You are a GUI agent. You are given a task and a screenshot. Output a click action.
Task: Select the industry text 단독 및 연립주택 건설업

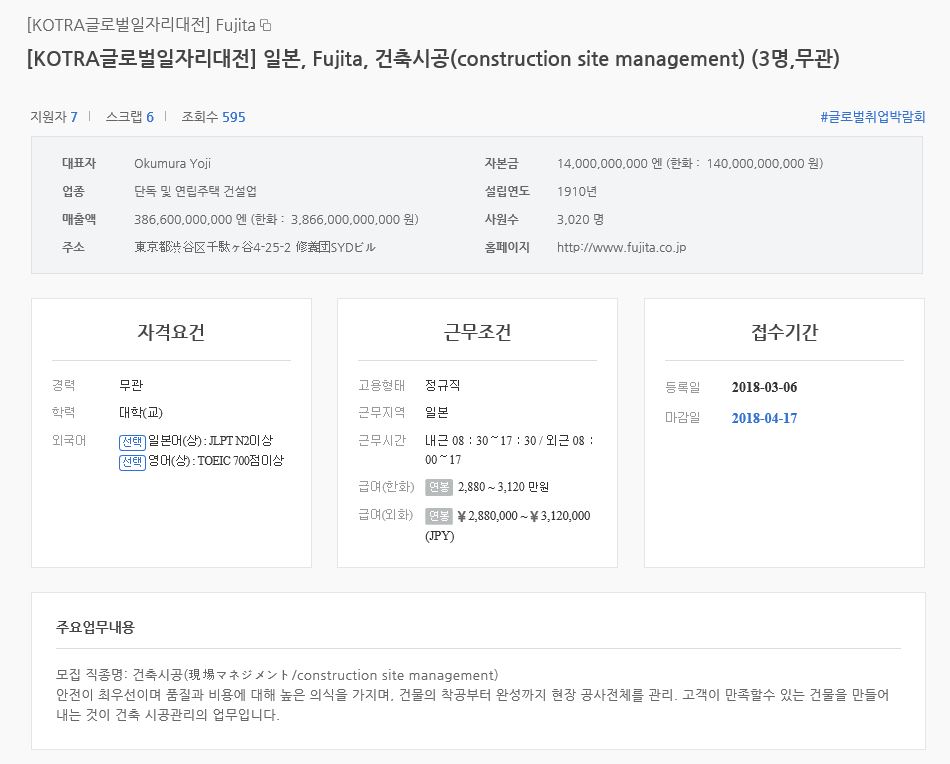(195, 191)
